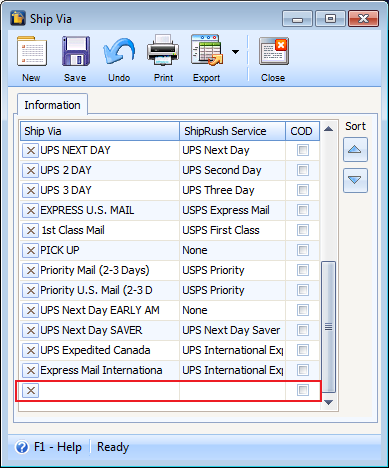
Task: Remove the Priority Mail (2-3 Days) row
Action: click(31, 270)
